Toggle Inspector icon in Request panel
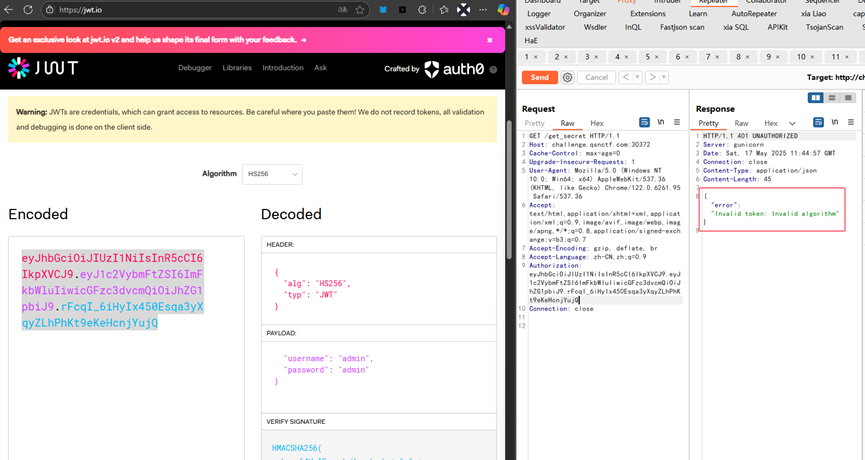The width and height of the screenshot is (865, 460). pyautogui.click(x=644, y=122)
